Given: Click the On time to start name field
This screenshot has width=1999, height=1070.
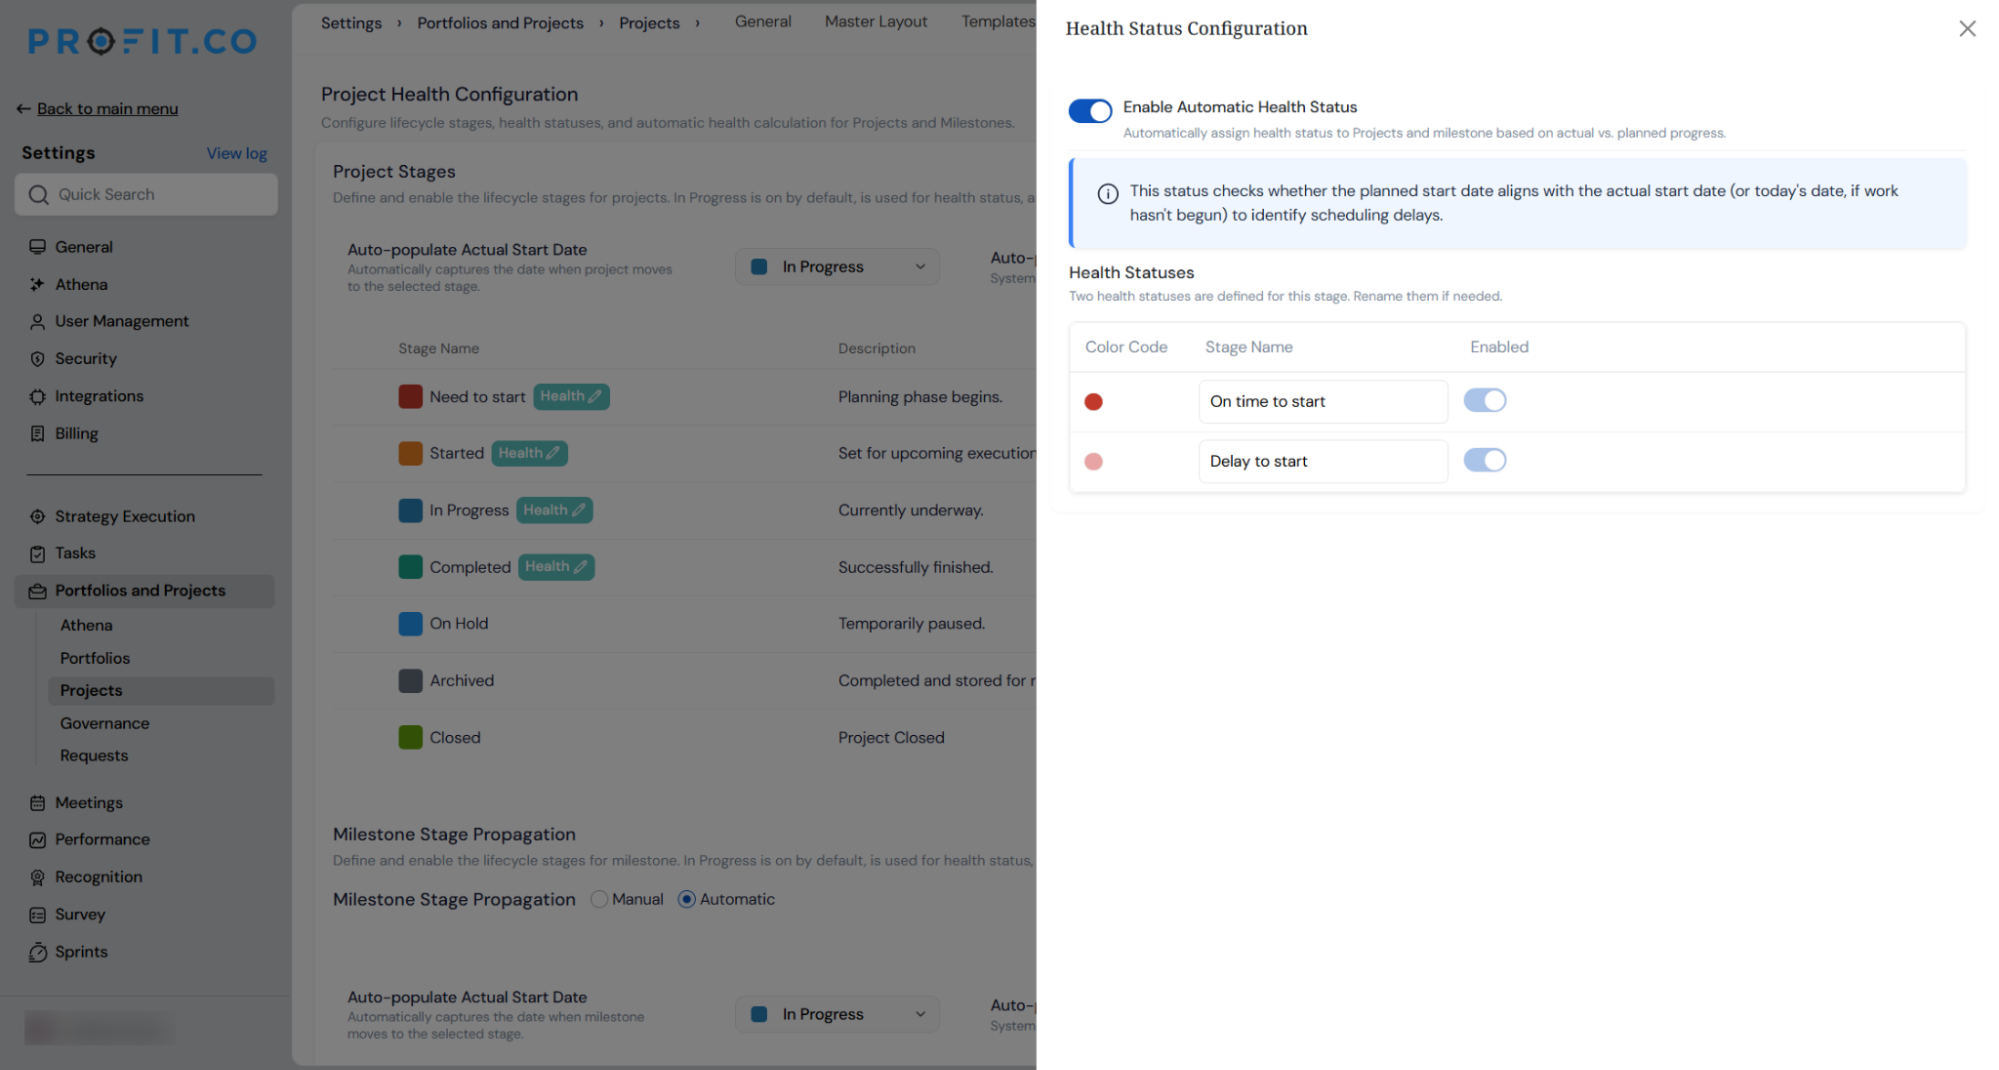Looking at the screenshot, I should coord(1323,402).
